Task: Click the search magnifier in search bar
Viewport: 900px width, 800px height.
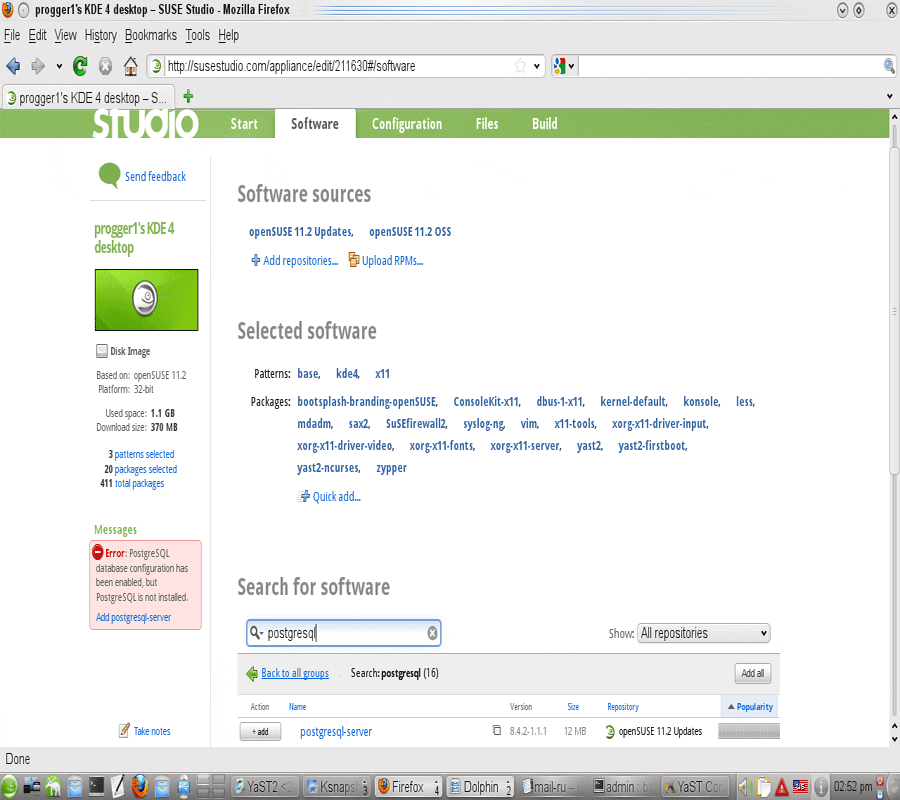Action: [x=889, y=66]
